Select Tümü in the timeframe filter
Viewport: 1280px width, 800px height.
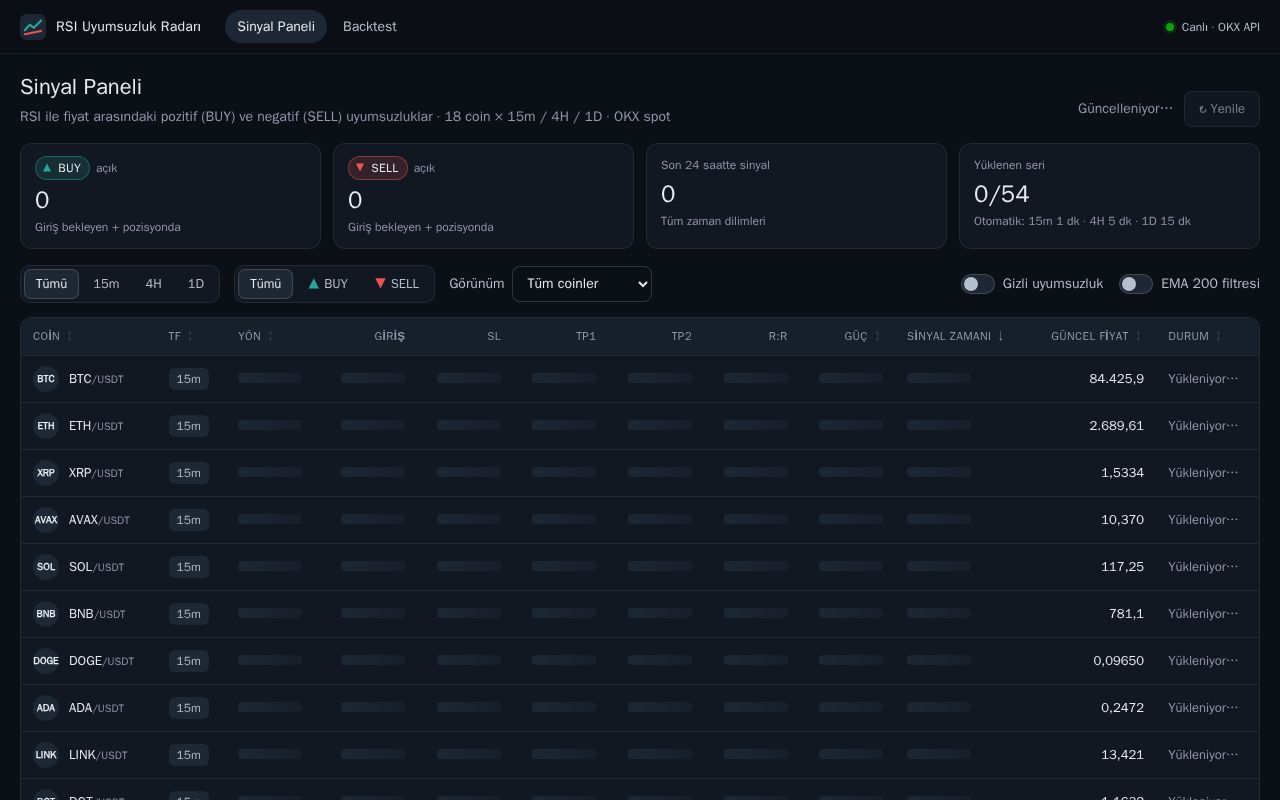click(51, 284)
